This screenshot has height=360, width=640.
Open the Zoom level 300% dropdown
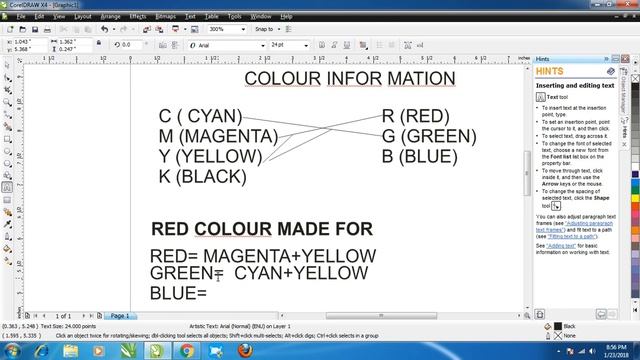click(243, 29)
